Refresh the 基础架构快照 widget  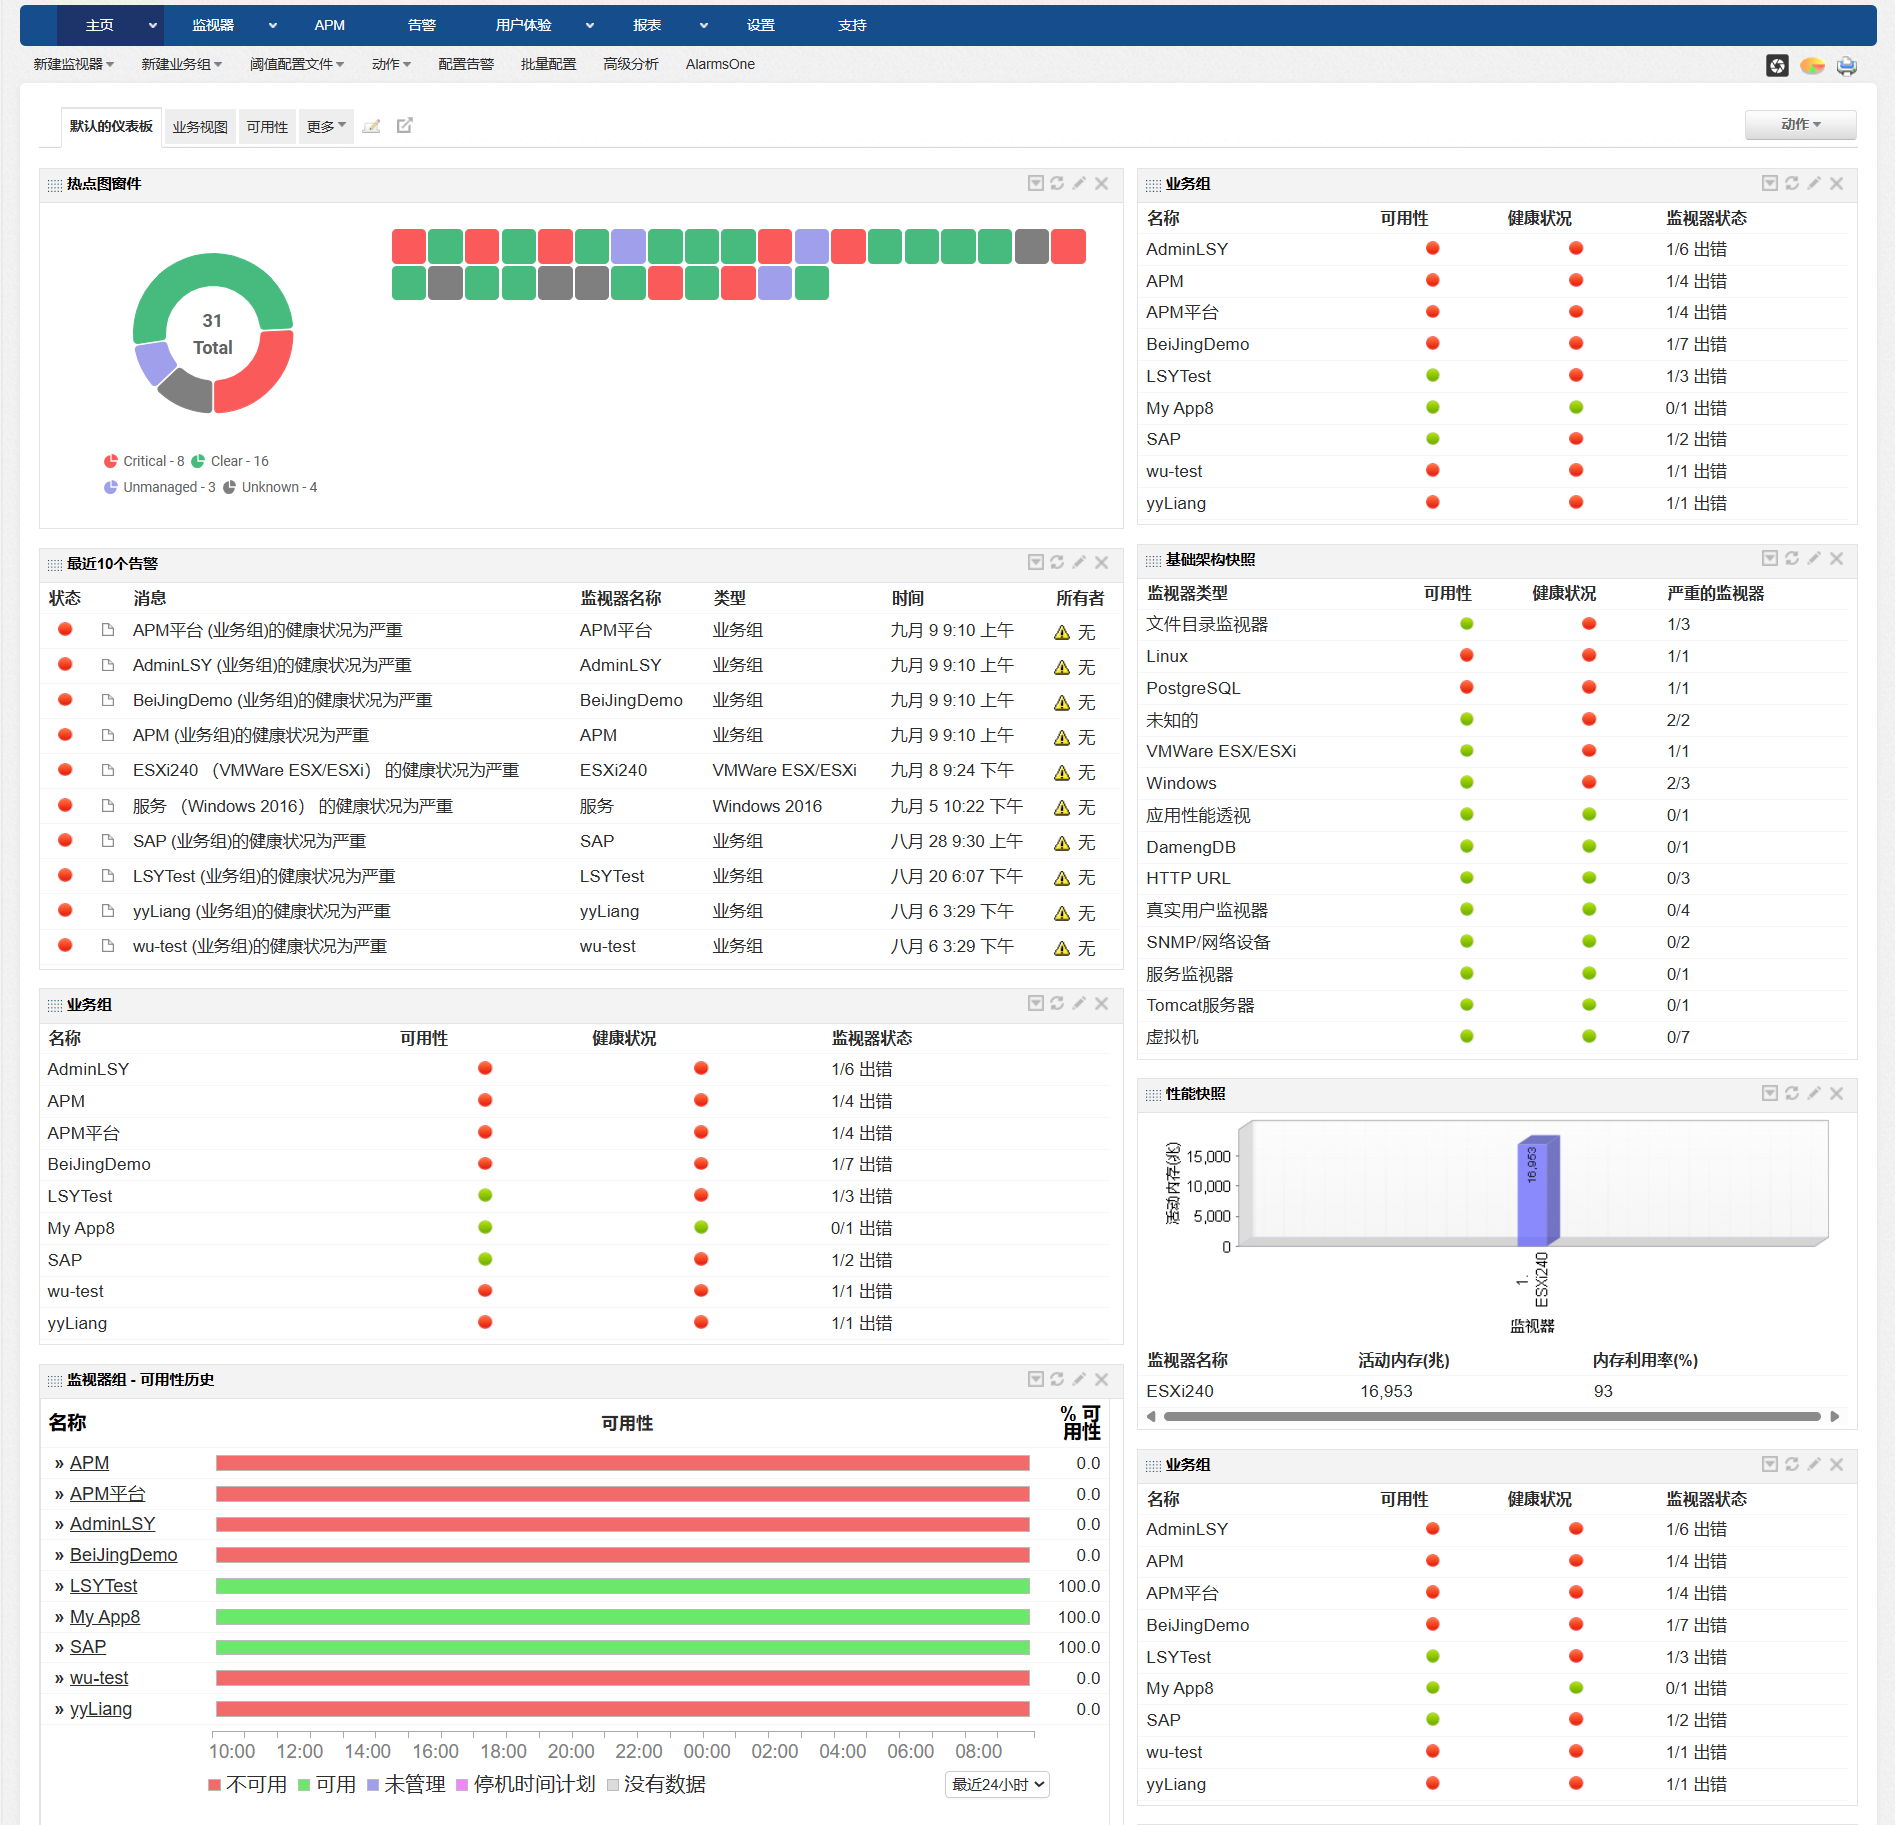click(x=1792, y=558)
